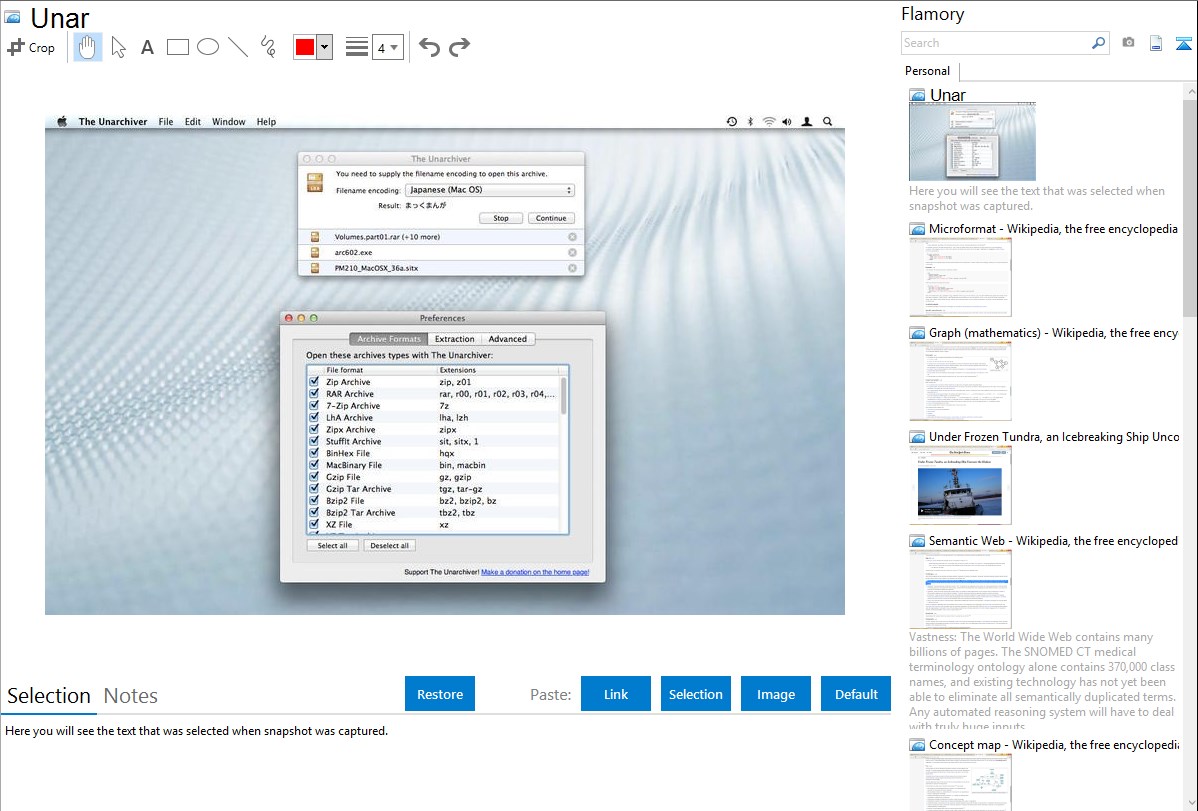Expand the line width dropdown showing 4
1198x811 pixels.
(x=388, y=47)
